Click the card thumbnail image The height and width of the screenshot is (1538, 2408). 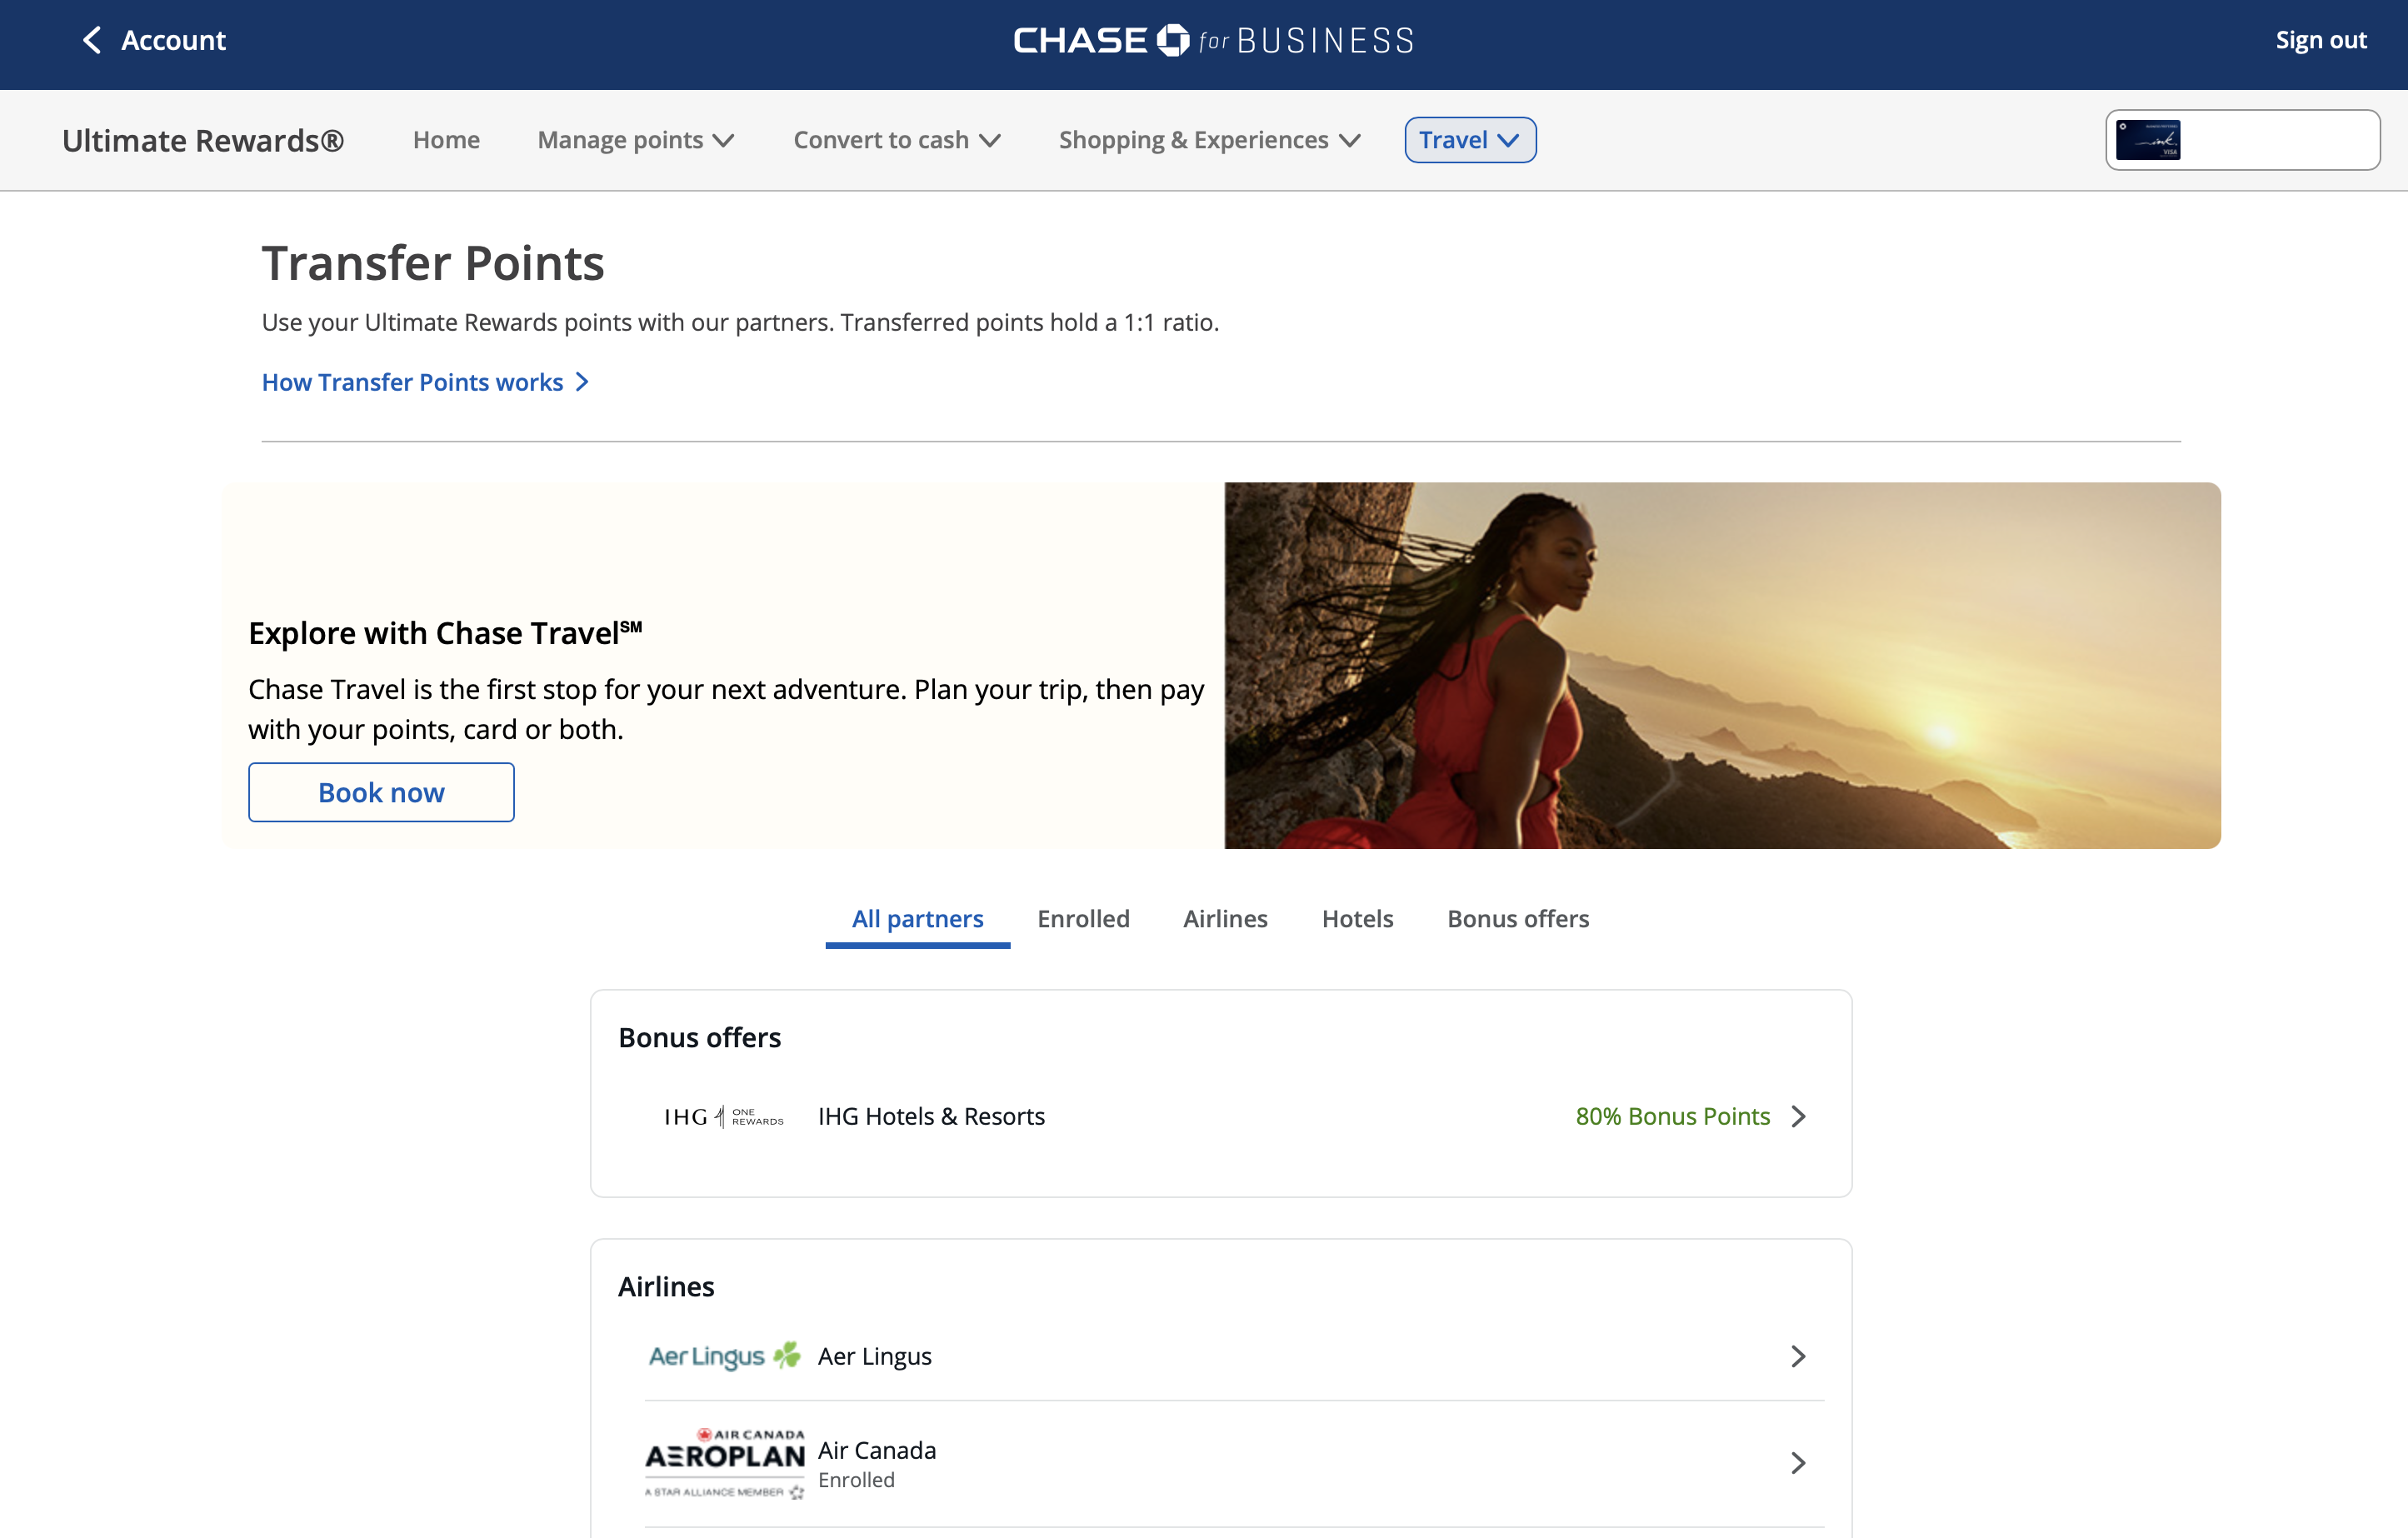pyautogui.click(x=2148, y=140)
